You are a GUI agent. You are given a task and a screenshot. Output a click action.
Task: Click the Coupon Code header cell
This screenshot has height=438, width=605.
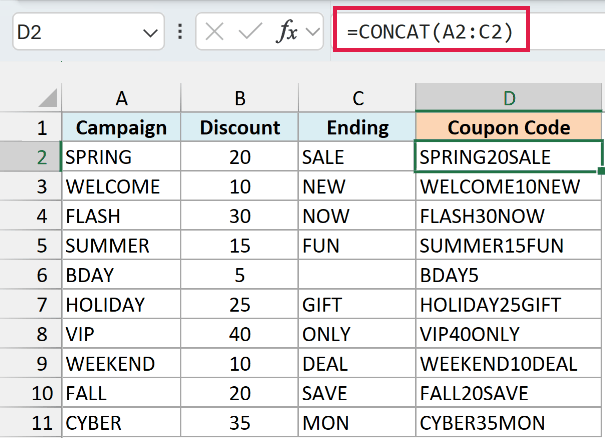[509, 127]
